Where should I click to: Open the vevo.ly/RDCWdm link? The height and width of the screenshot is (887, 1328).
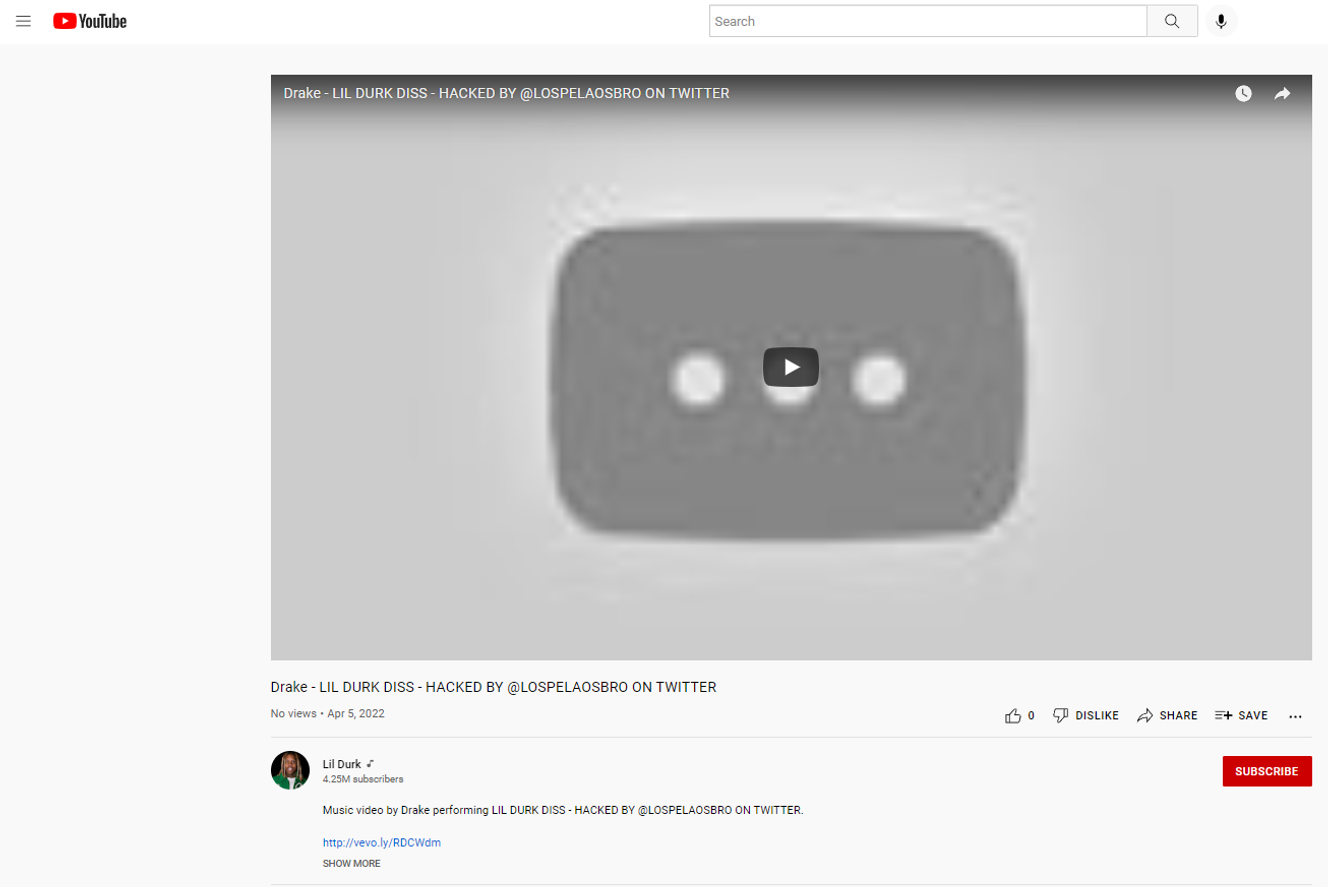(382, 843)
